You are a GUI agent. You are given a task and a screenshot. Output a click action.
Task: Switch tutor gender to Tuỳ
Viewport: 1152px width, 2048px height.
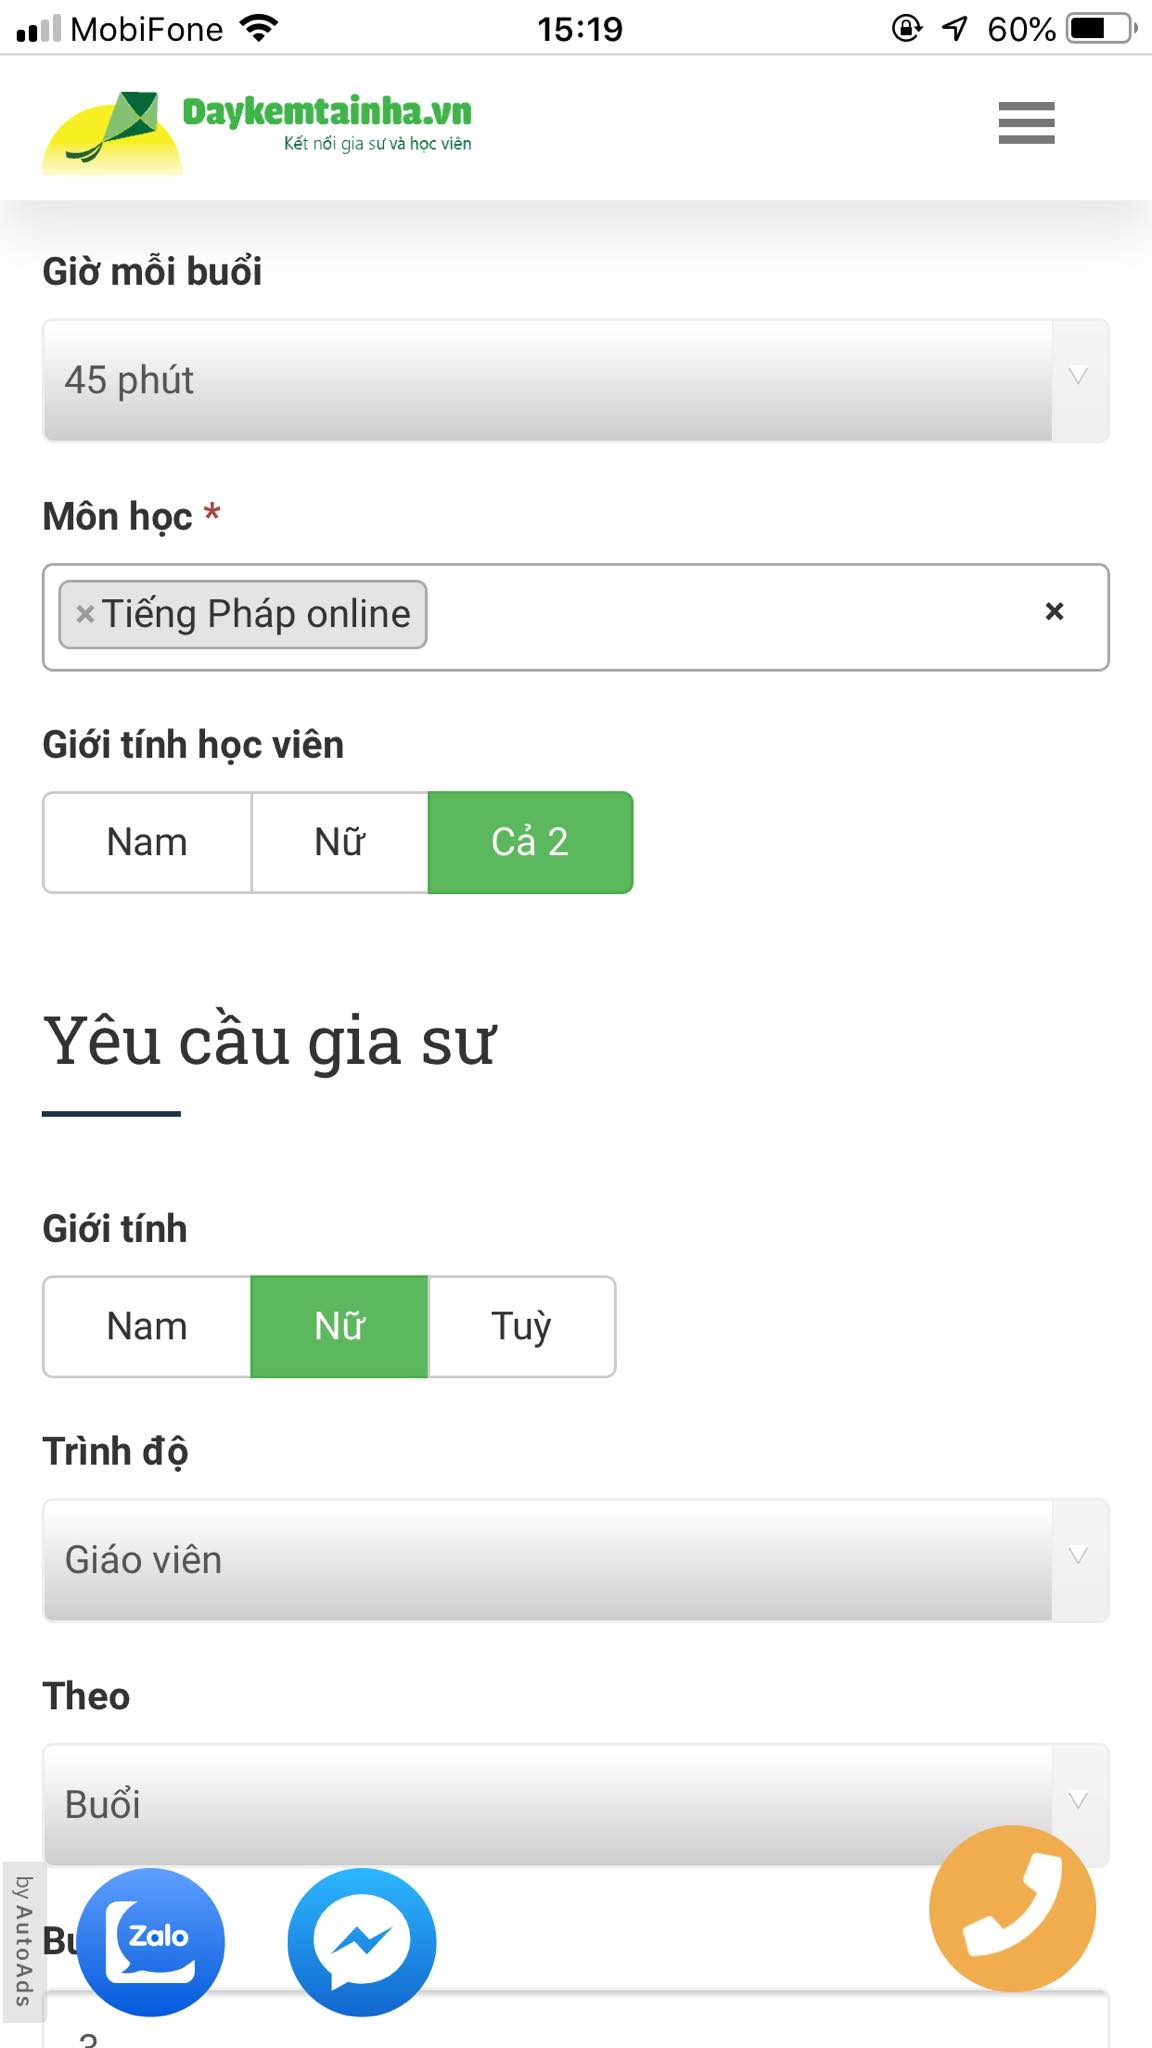tap(521, 1326)
